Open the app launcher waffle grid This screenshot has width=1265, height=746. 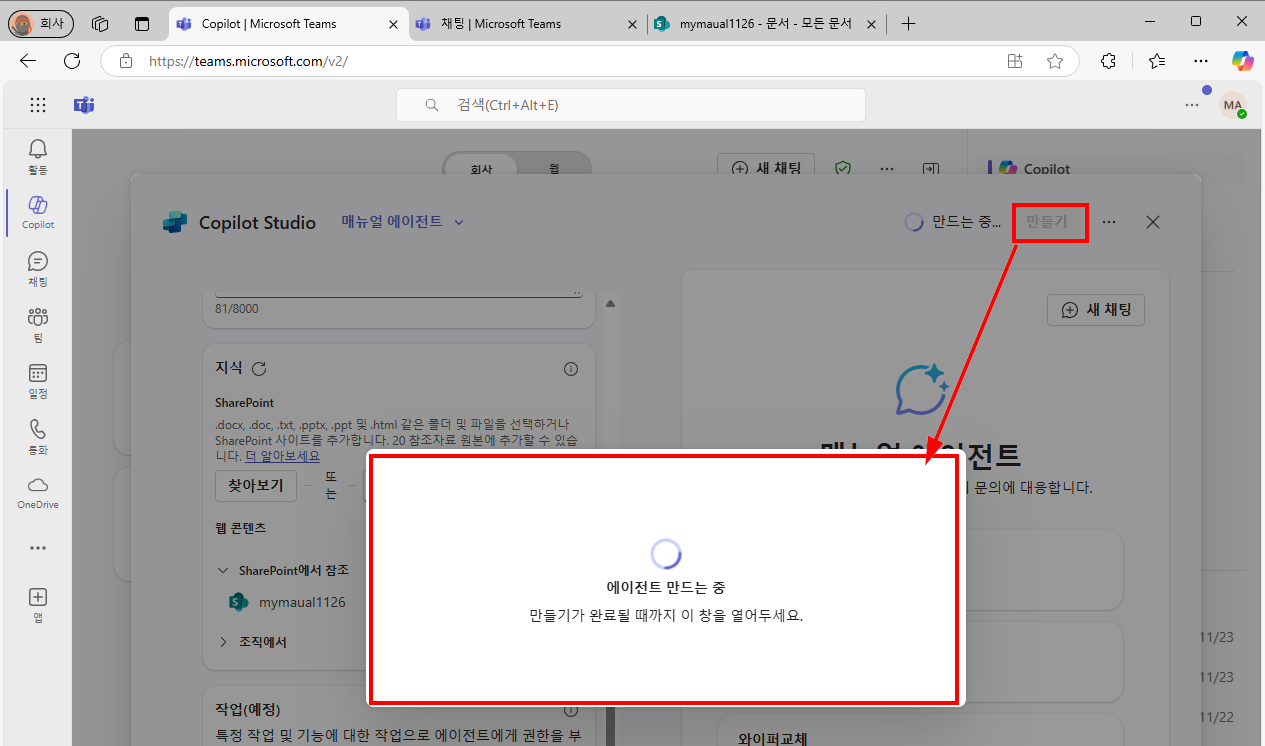click(x=38, y=105)
